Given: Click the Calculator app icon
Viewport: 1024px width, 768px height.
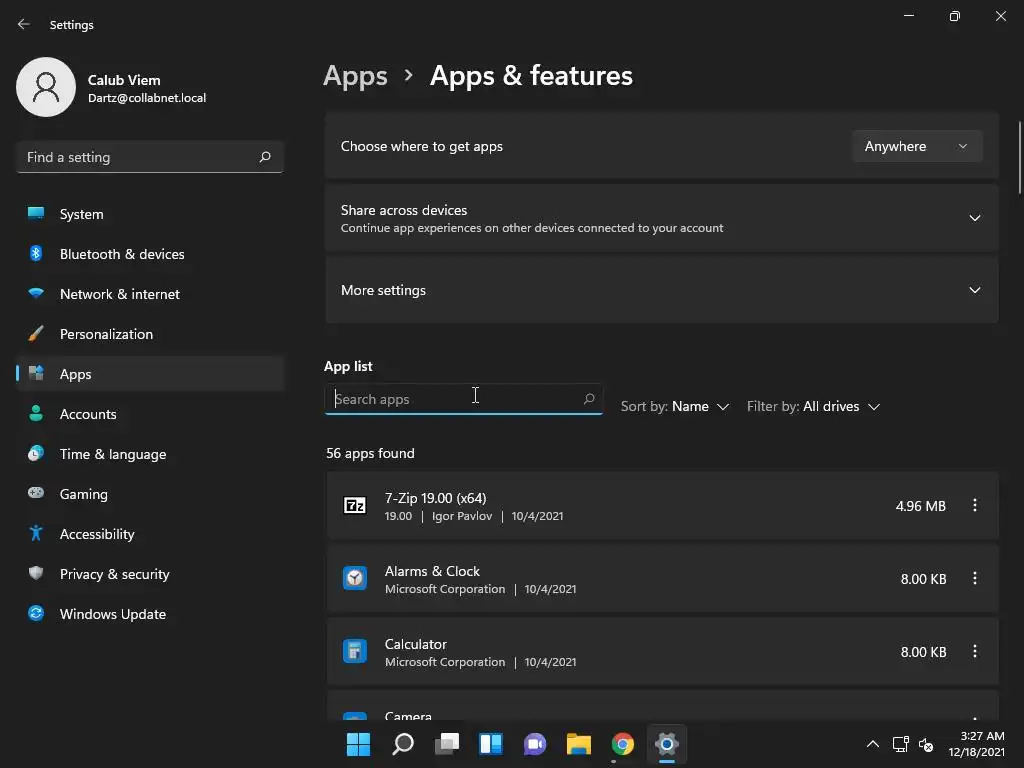Looking at the screenshot, I should tap(355, 652).
